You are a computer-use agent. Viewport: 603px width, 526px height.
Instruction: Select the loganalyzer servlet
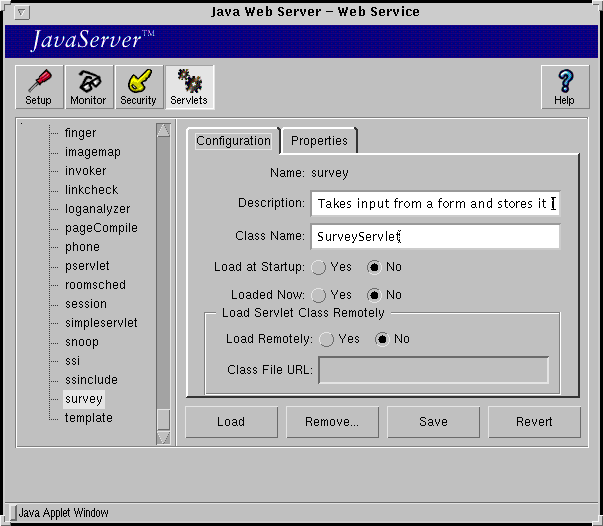coord(97,209)
